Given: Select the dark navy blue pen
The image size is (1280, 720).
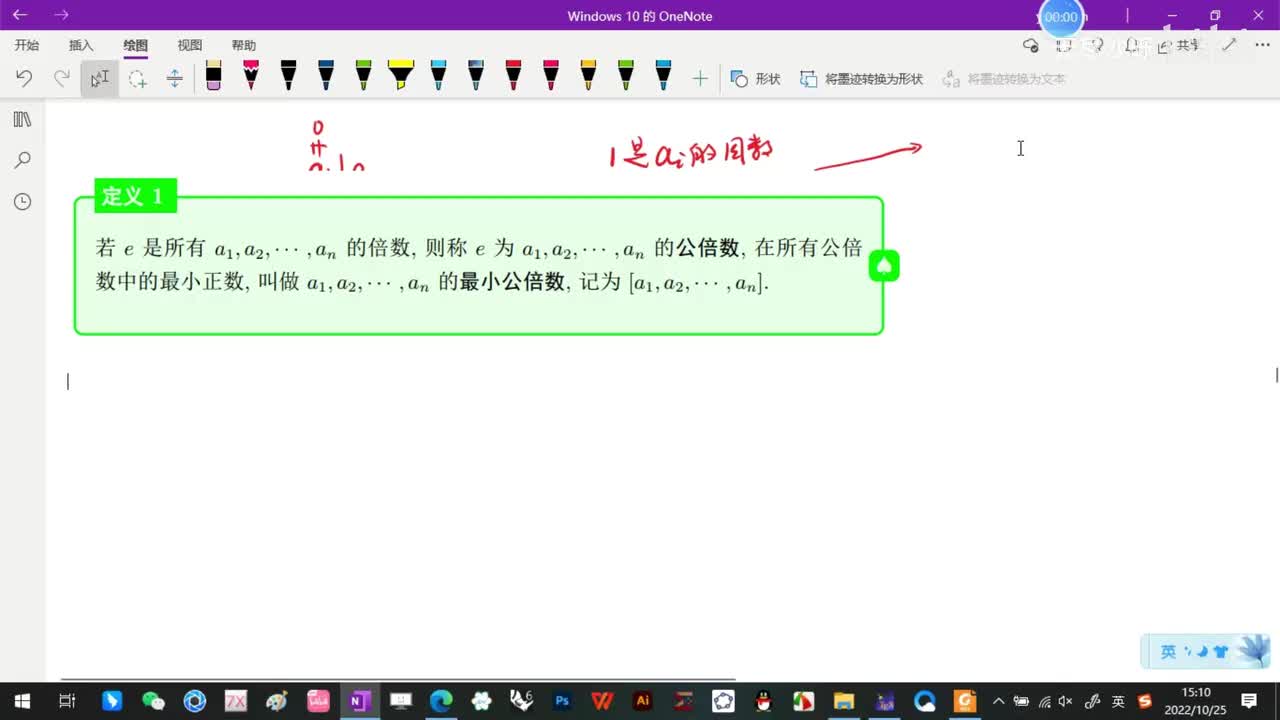Looking at the screenshot, I should 326,76.
